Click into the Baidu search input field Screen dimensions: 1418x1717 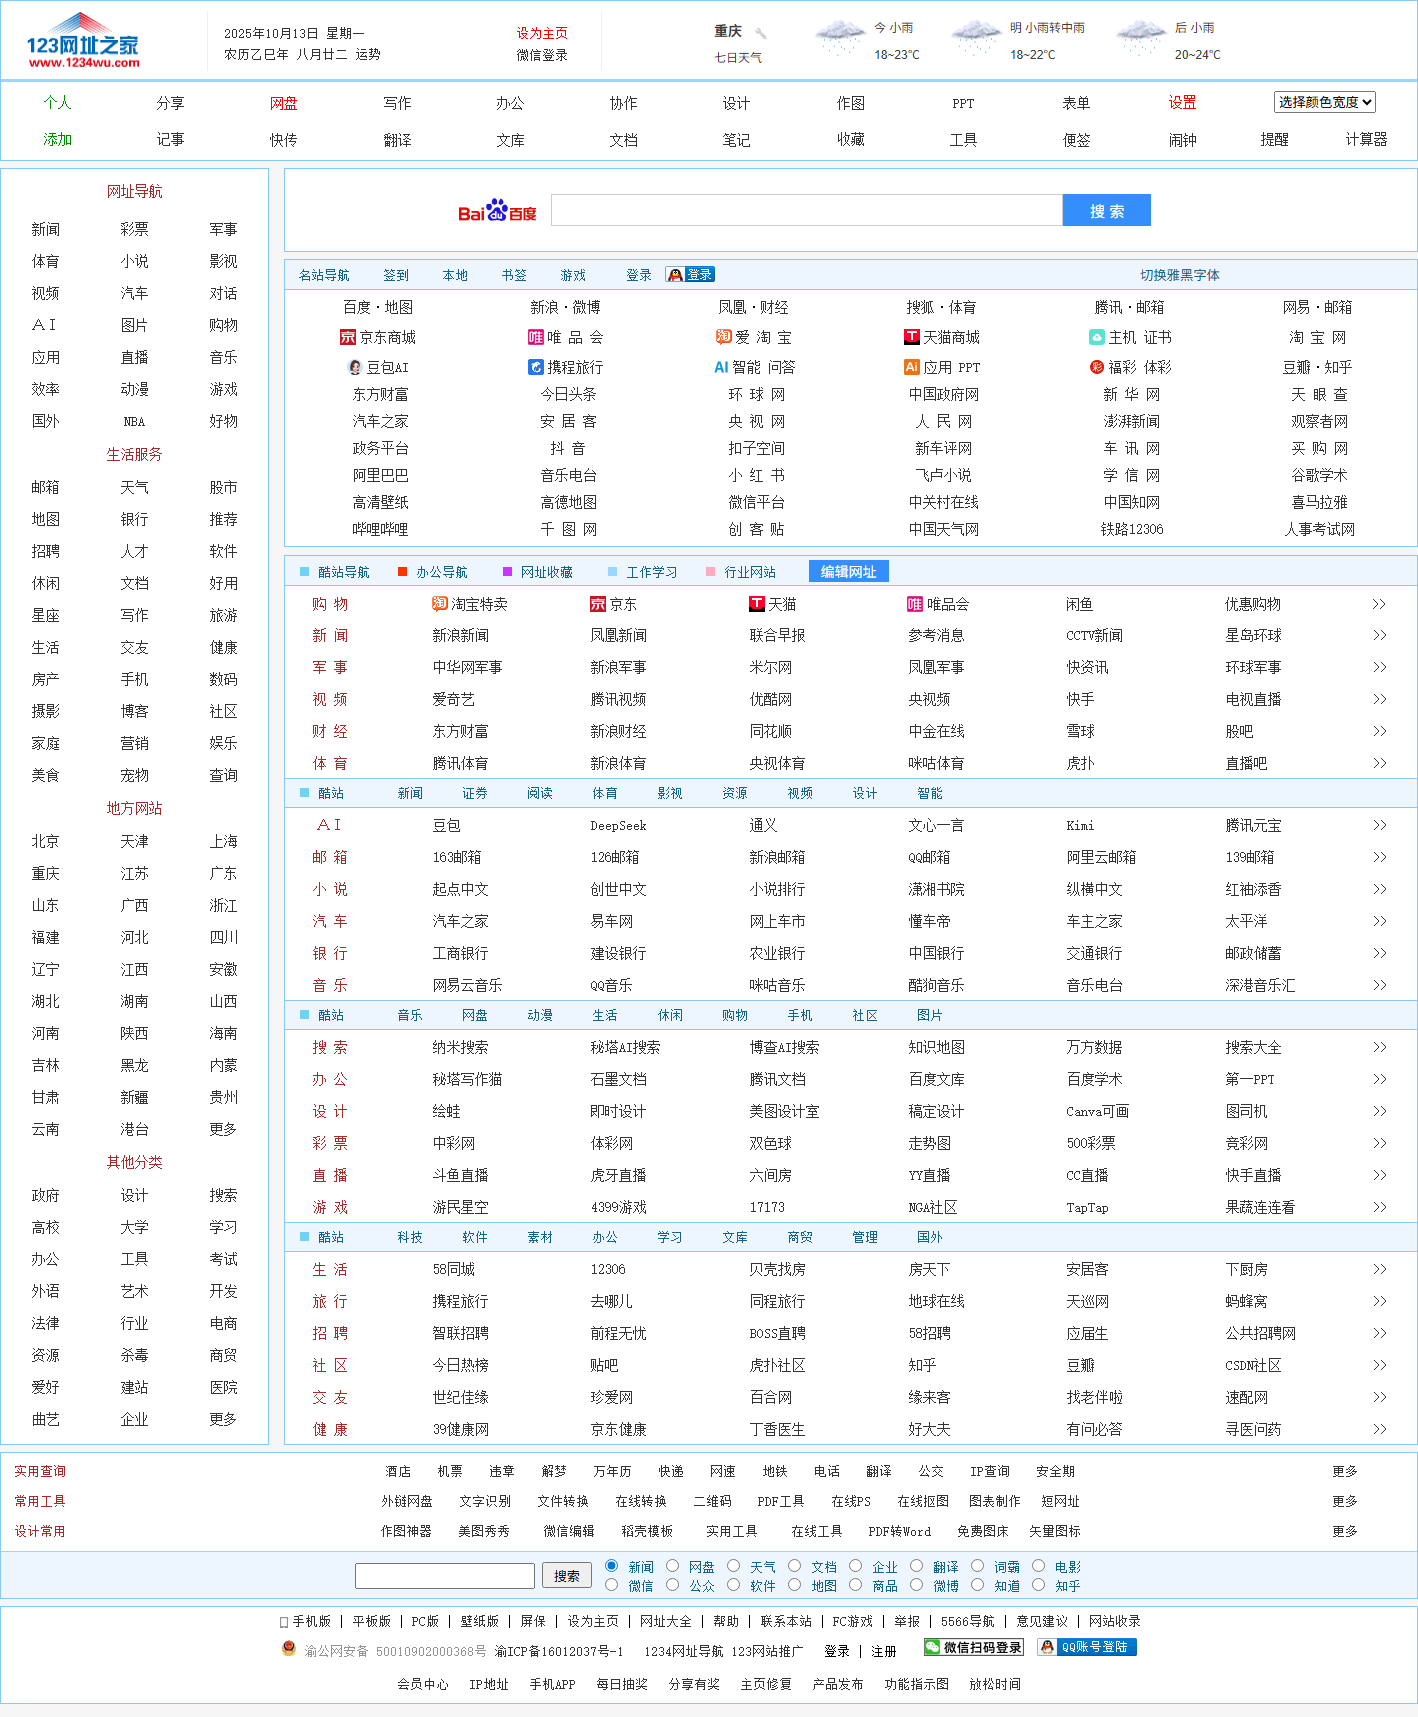[806, 211]
